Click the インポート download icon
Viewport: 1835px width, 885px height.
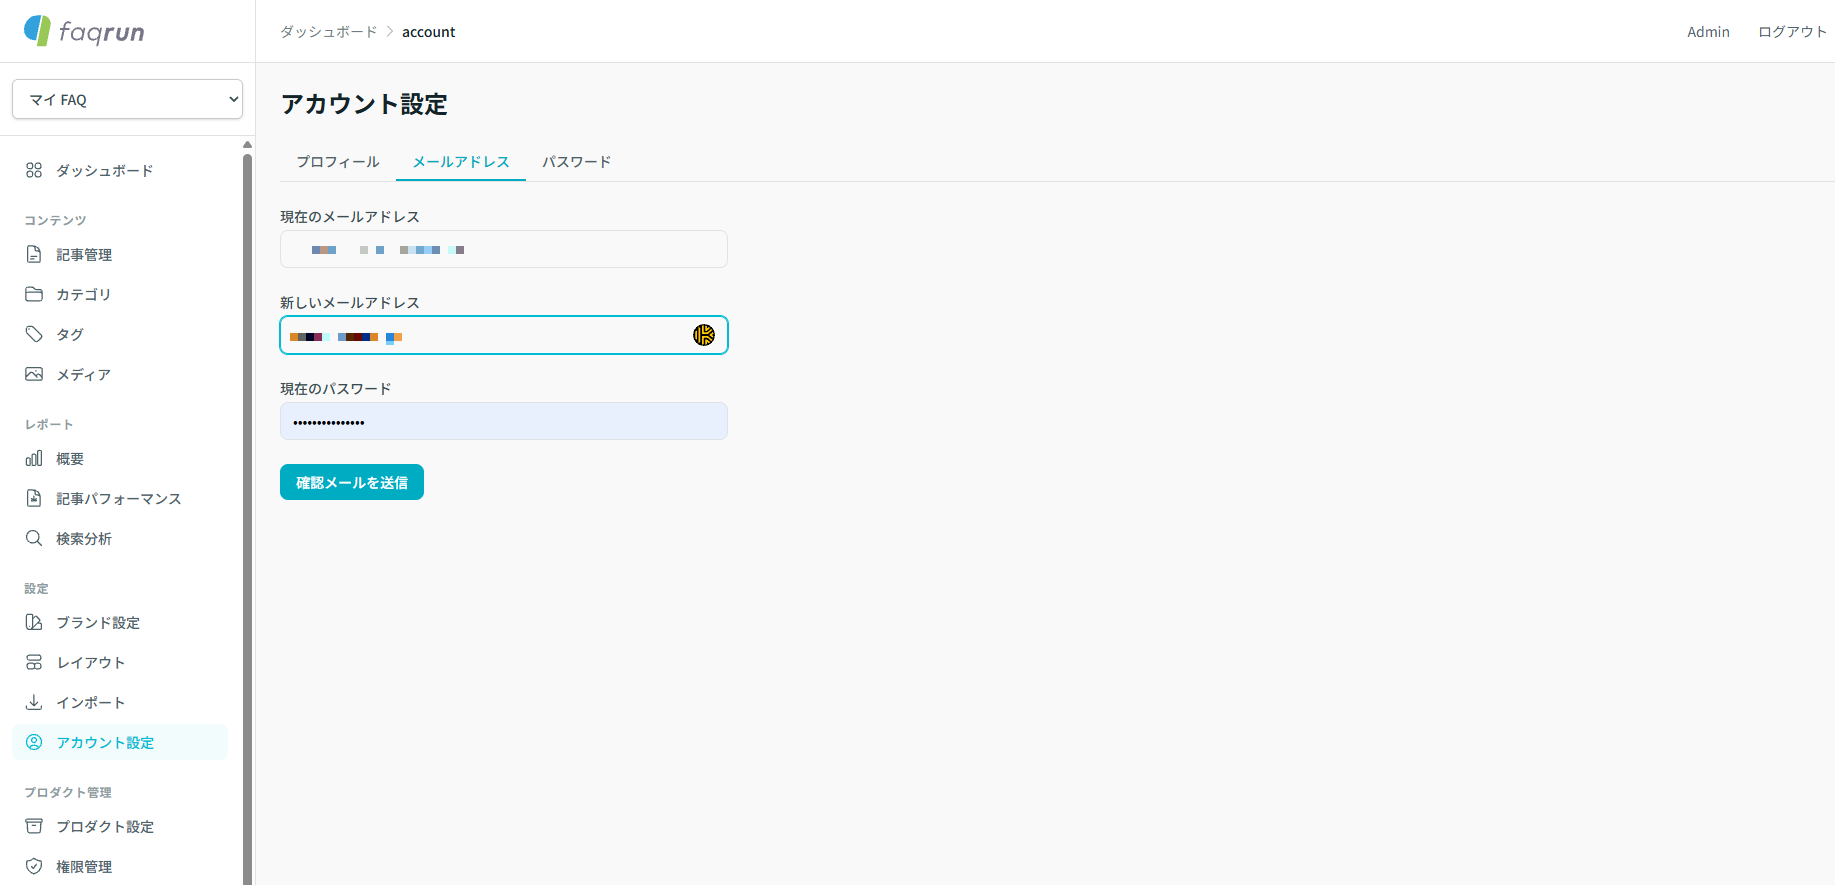[34, 702]
